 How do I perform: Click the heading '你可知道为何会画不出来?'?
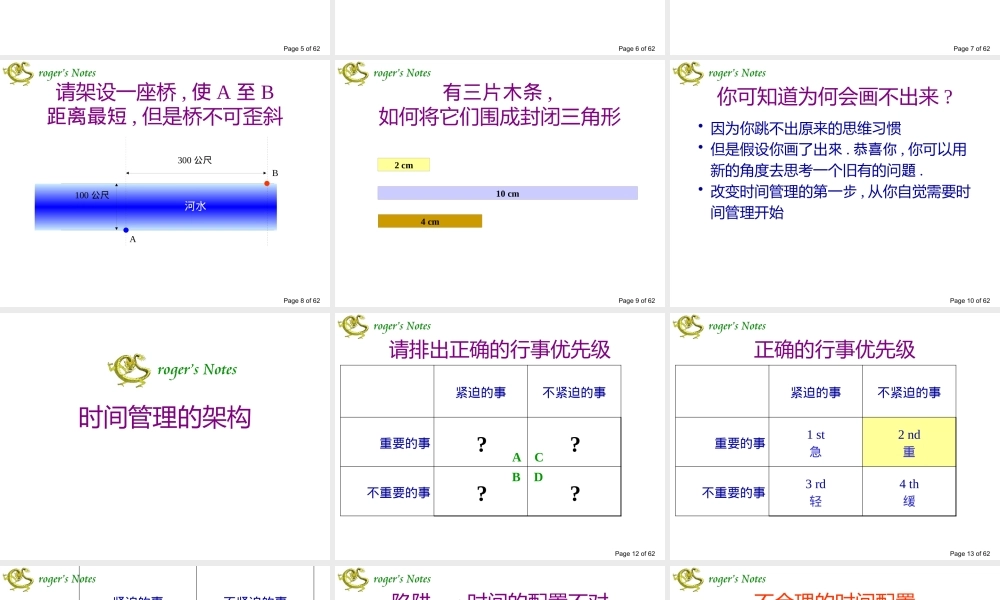click(834, 96)
